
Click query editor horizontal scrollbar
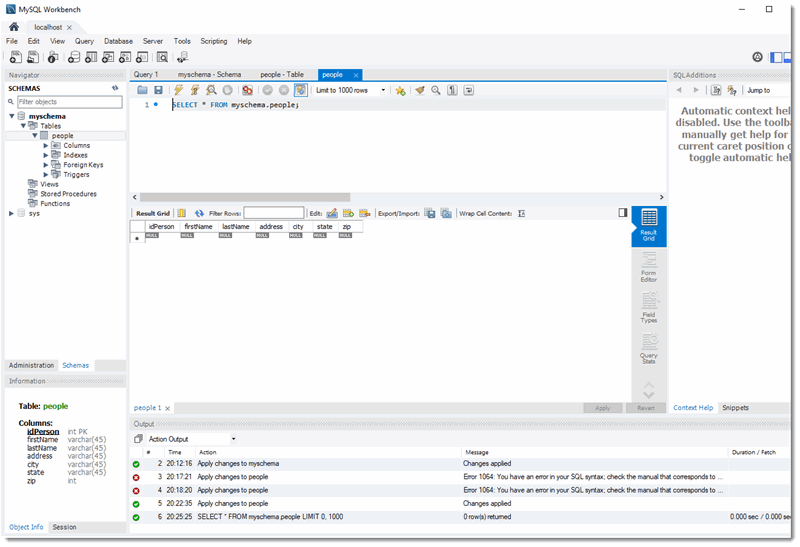click(245, 197)
